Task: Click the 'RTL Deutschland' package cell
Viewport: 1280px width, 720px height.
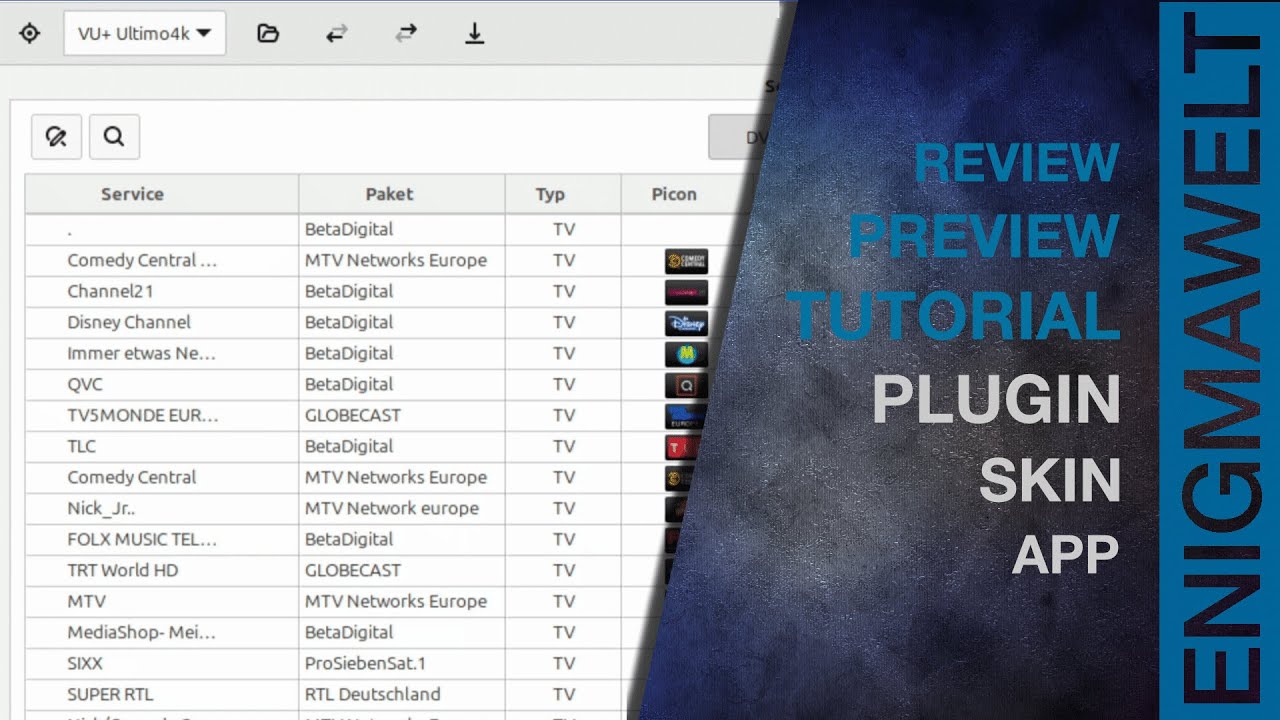Action: coord(373,694)
